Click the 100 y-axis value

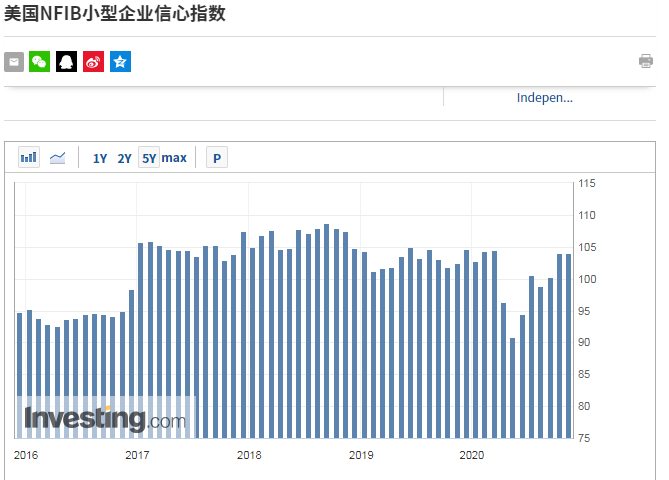[x=587, y=279]
